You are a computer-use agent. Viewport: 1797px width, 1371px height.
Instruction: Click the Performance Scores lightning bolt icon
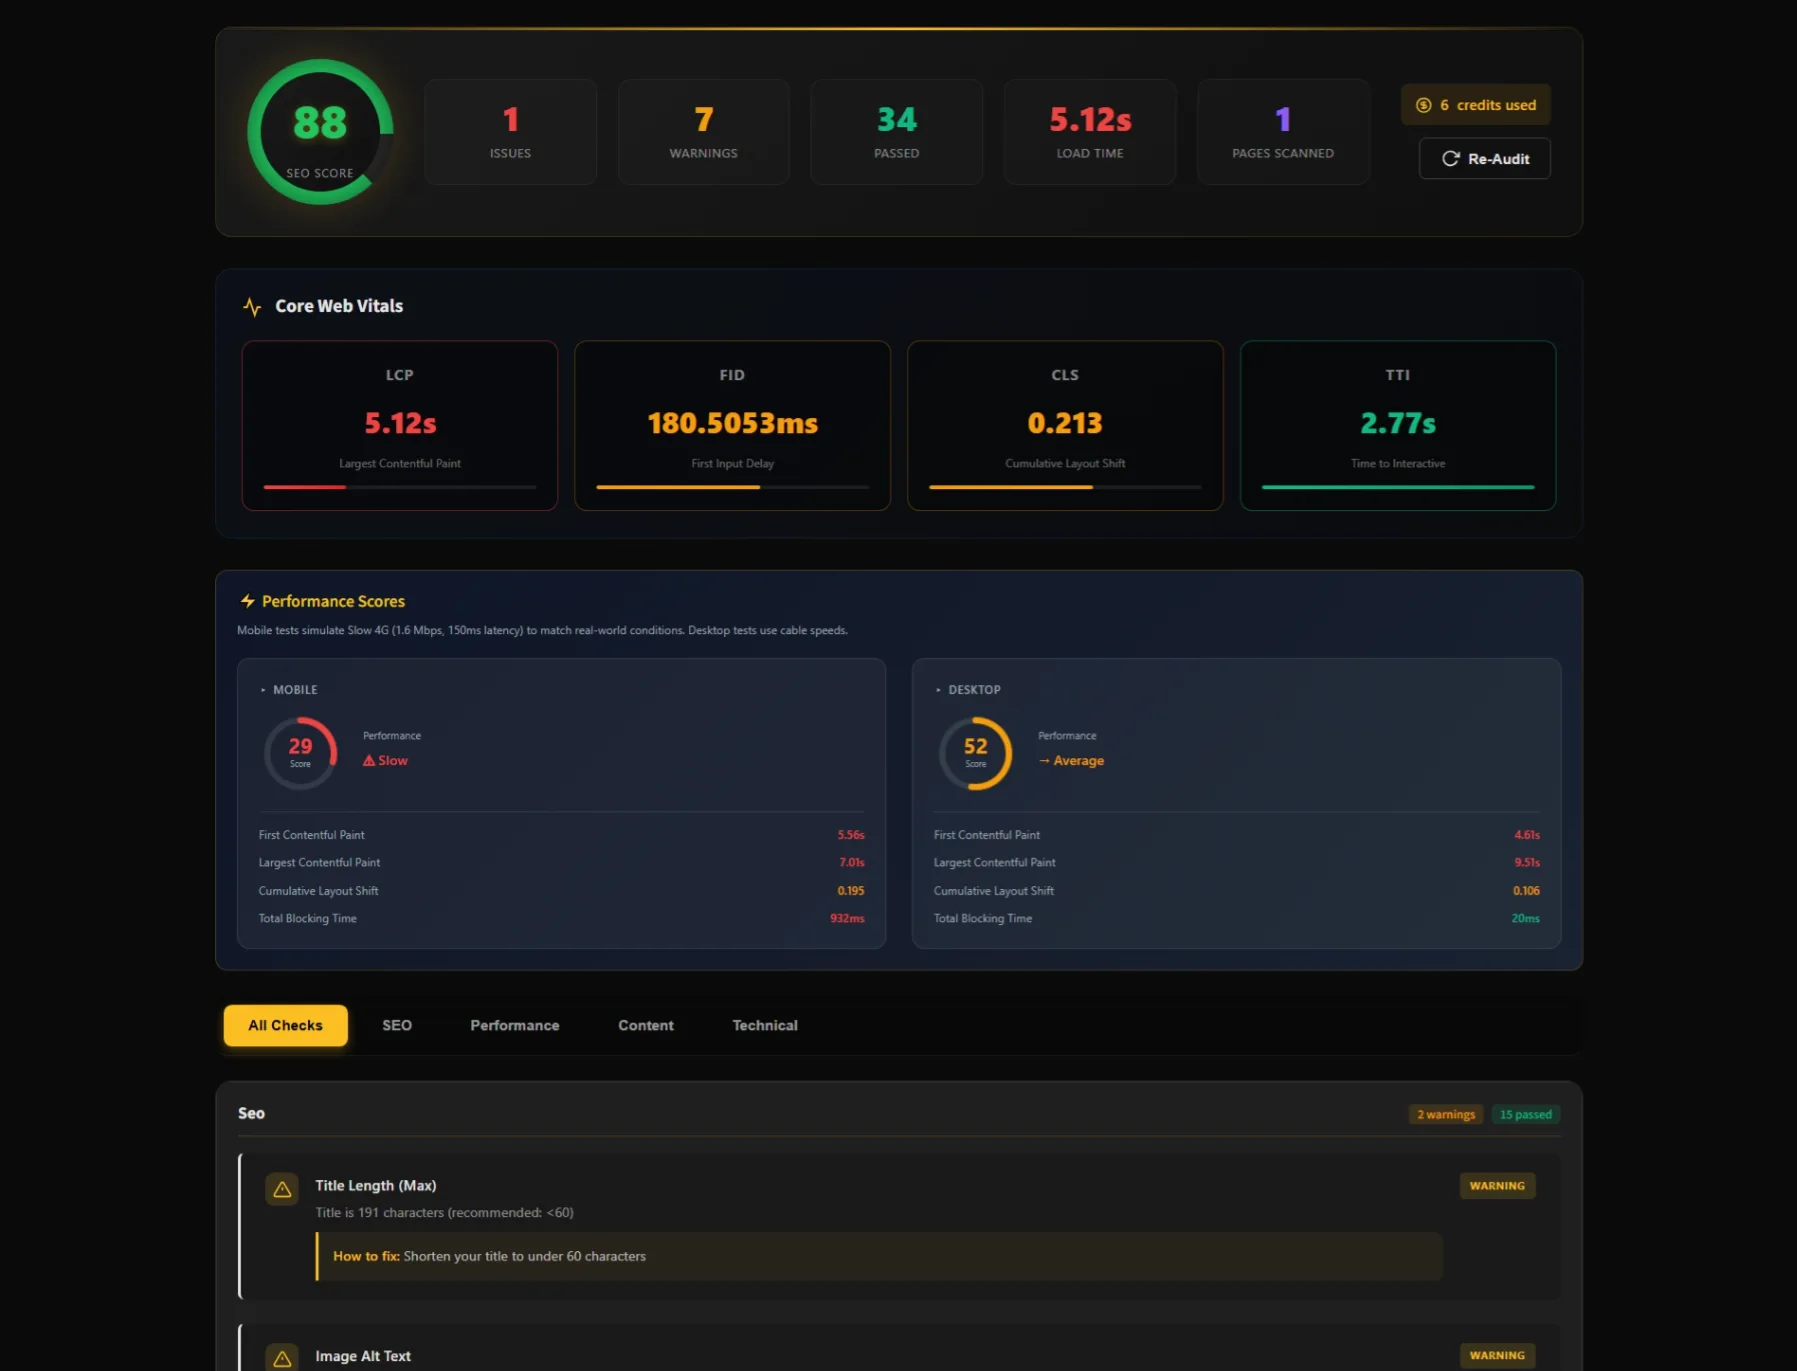click(x=248, y=600)
